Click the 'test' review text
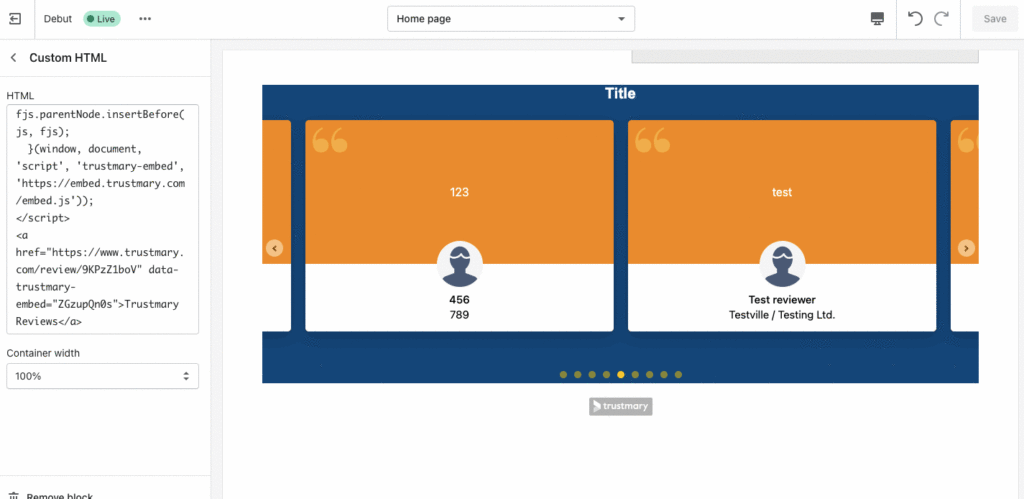Image resolution: width=1024 pixels, height=499 pixels. [x=782, y=193]
